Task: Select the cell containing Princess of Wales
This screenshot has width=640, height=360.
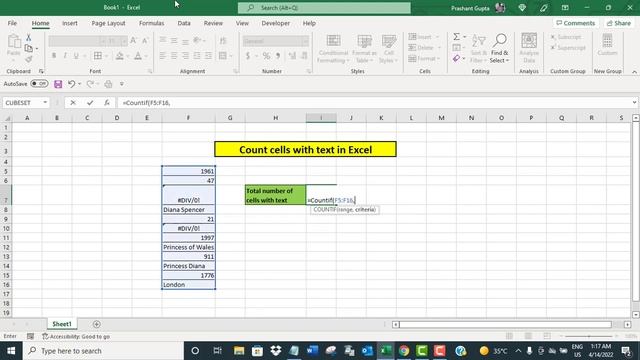Action: [x=189, y=247]
